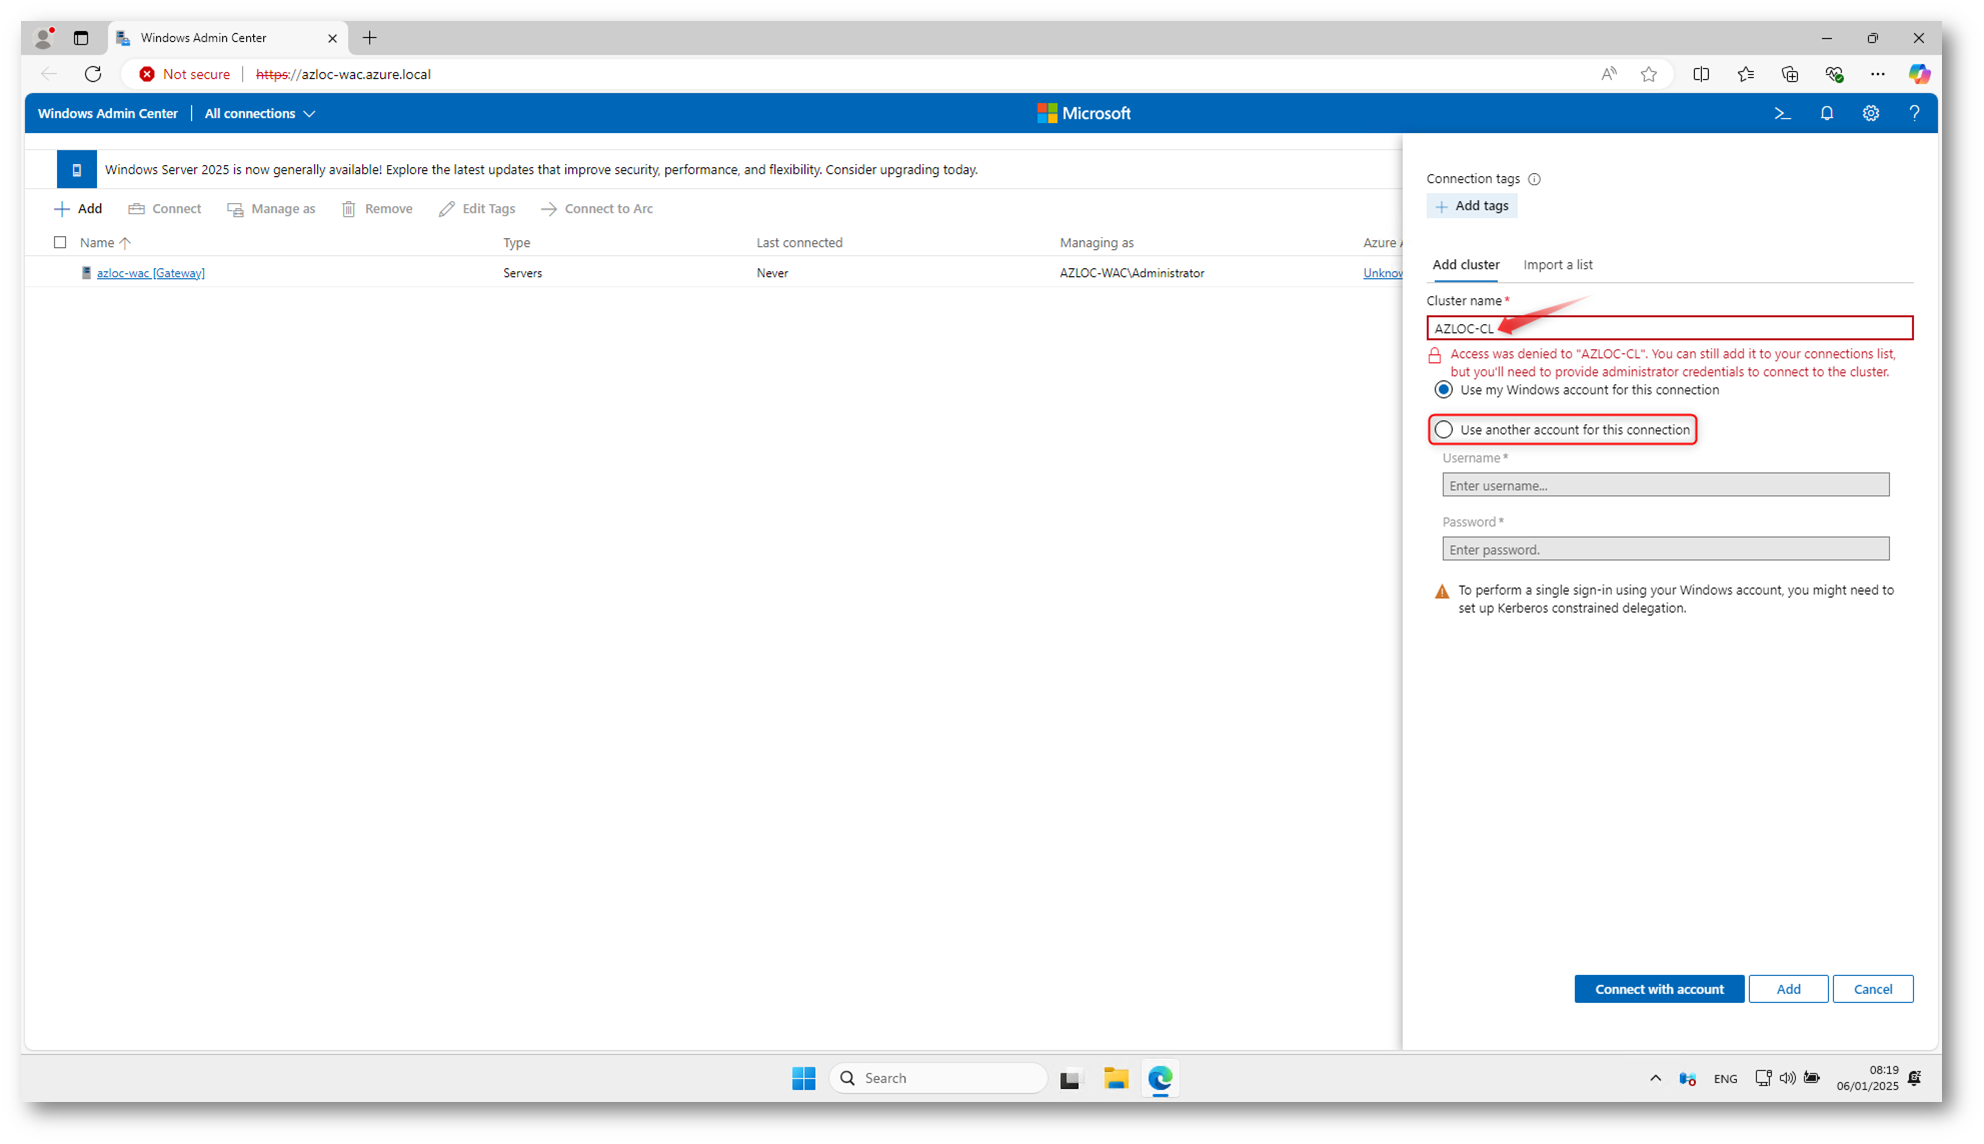Click the Add button in the cluster panel

tap(1788, 989)
